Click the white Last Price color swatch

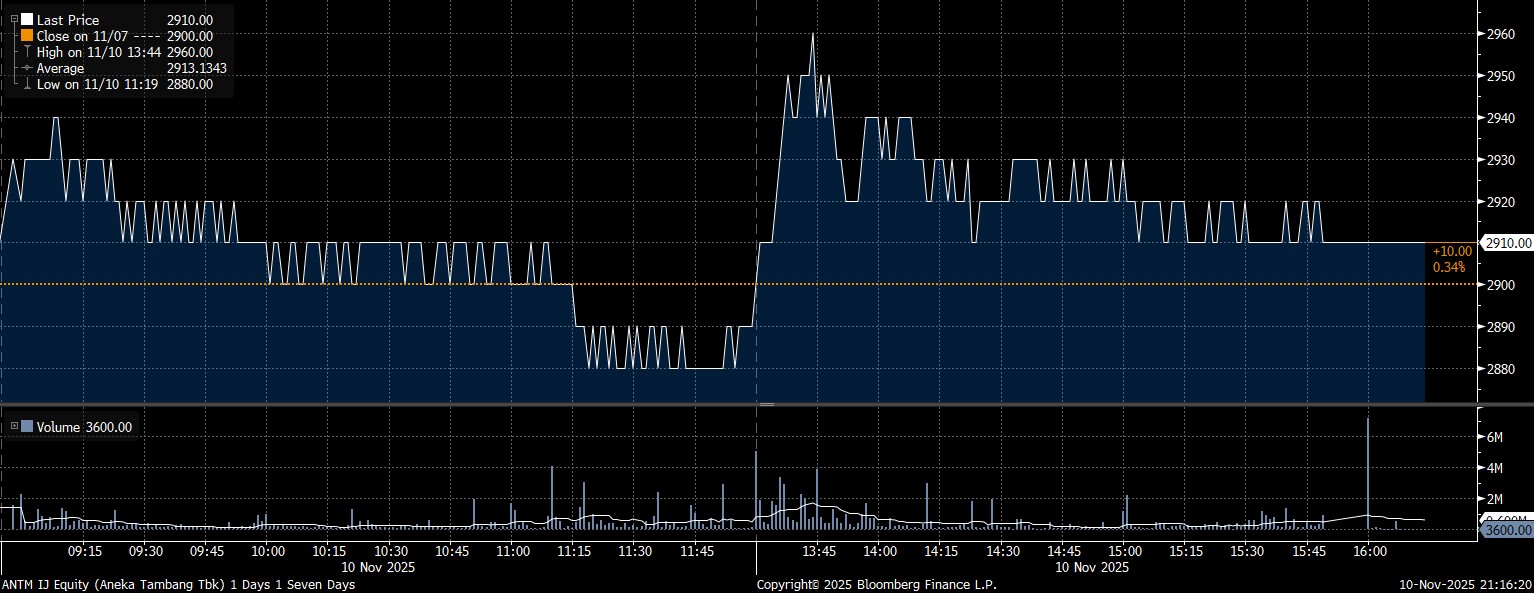pyautogui.click(x=27, y=19)
